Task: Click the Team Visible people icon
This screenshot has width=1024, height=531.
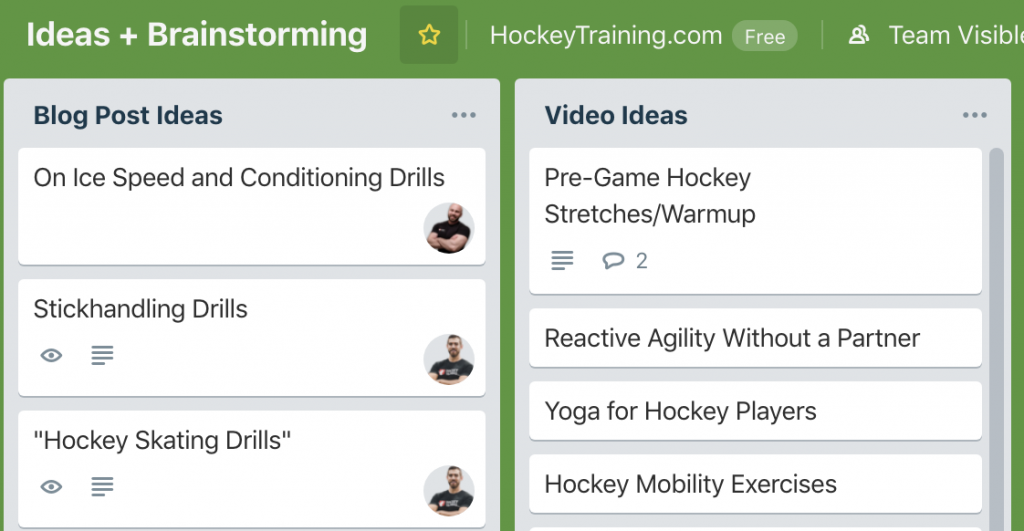Action: 858,35
